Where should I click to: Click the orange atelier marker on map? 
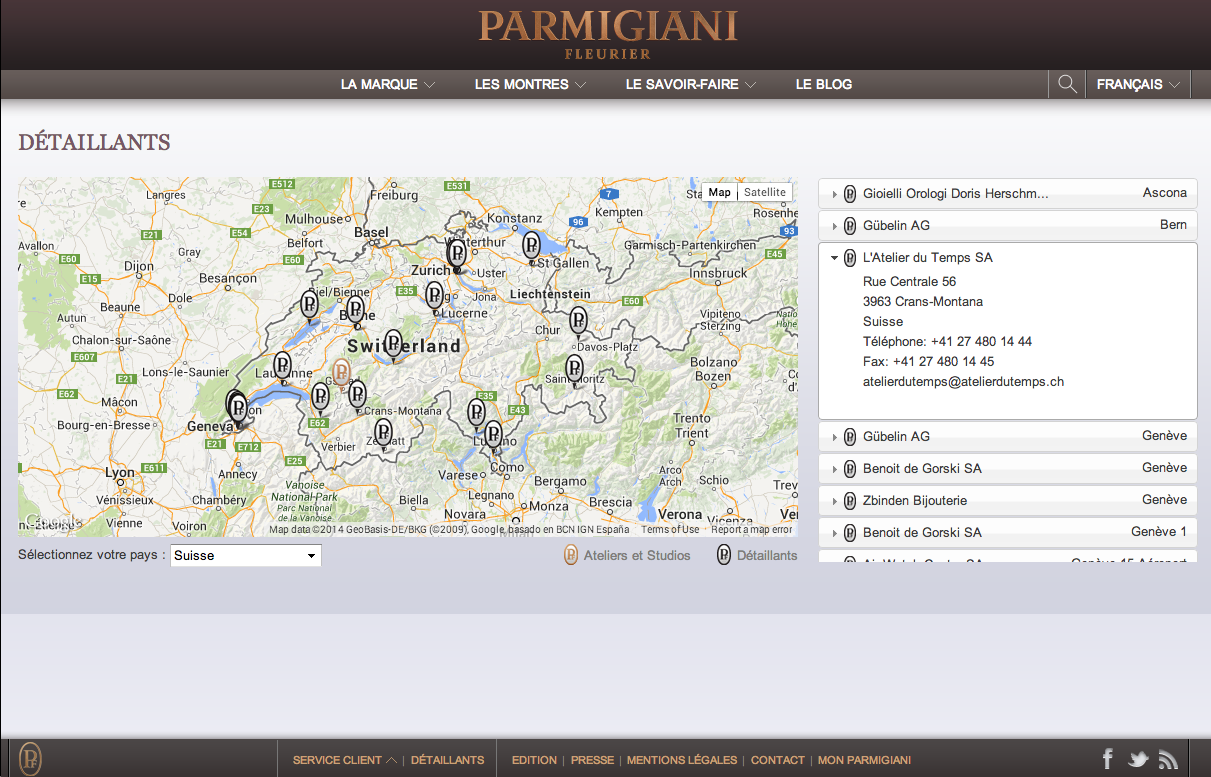[x=341, y=372]
